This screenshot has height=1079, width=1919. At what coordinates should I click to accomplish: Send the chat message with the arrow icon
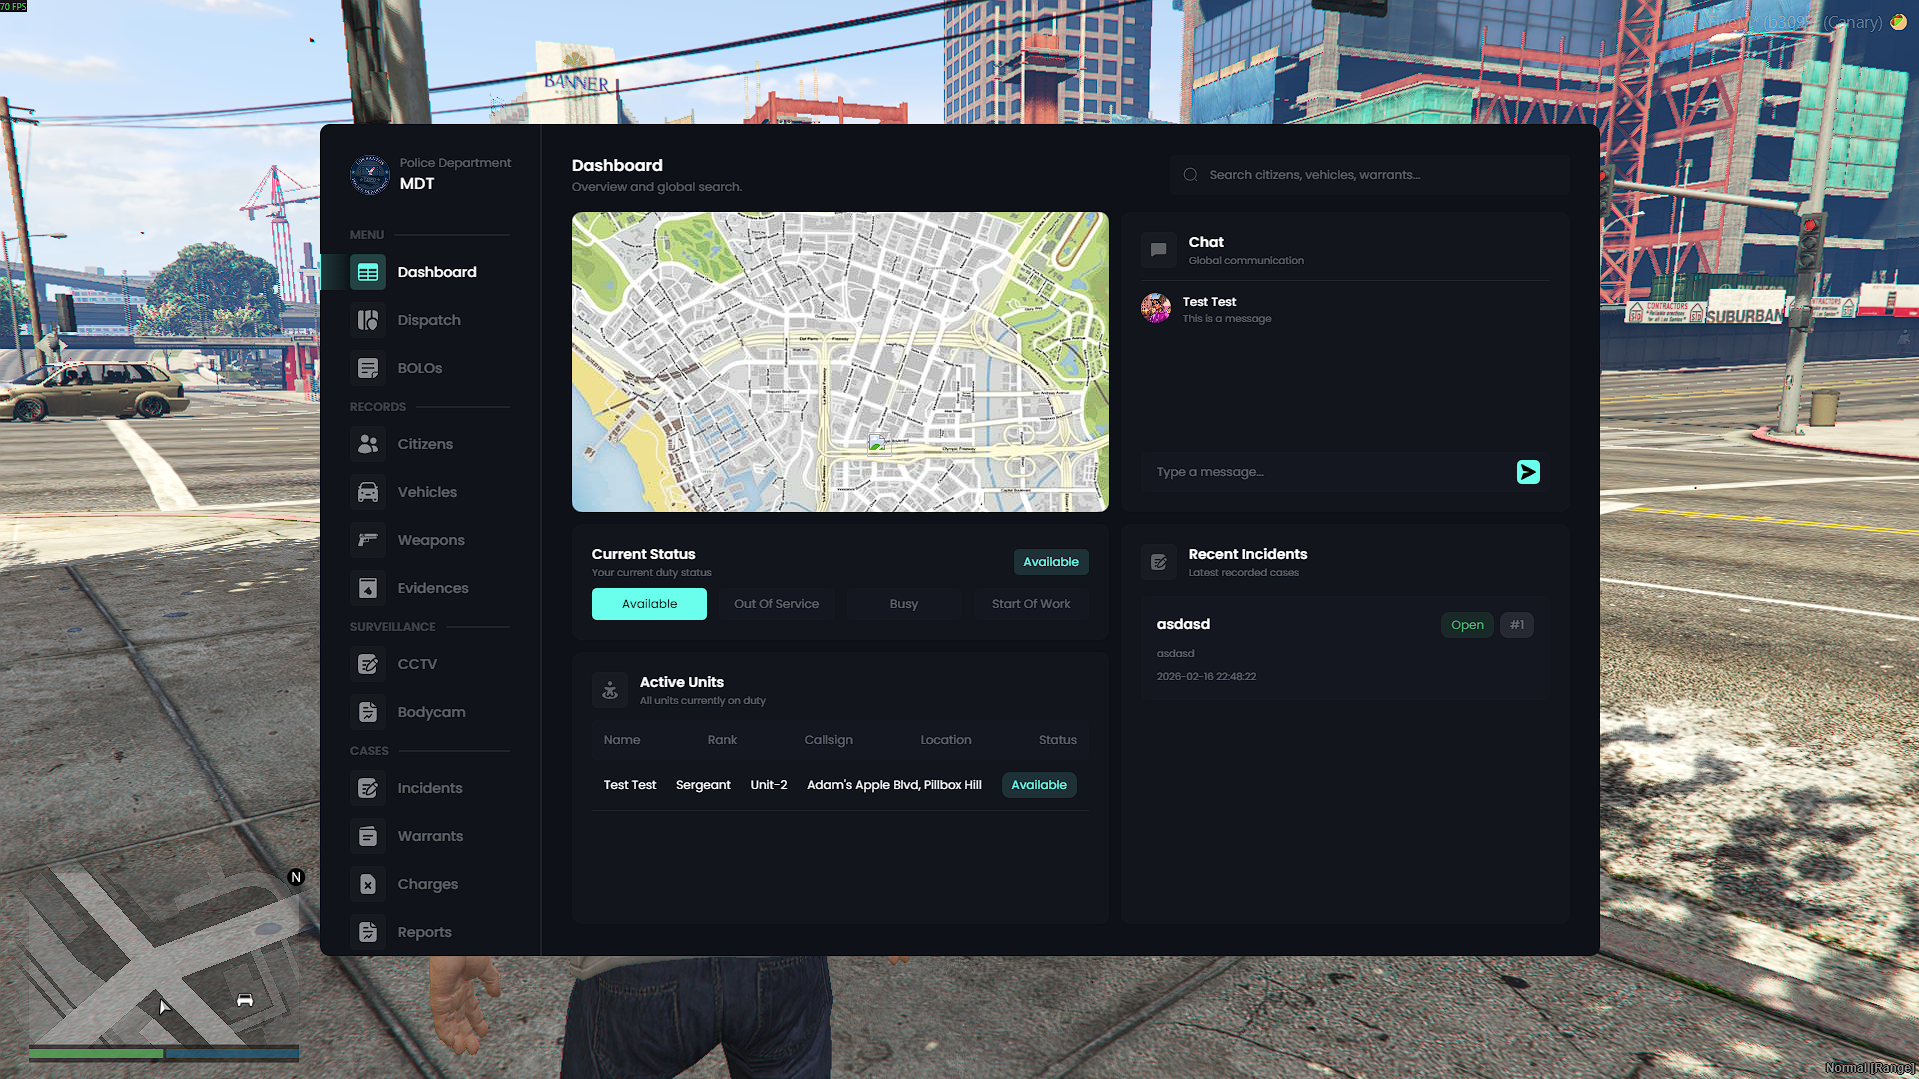(1528, 472)
